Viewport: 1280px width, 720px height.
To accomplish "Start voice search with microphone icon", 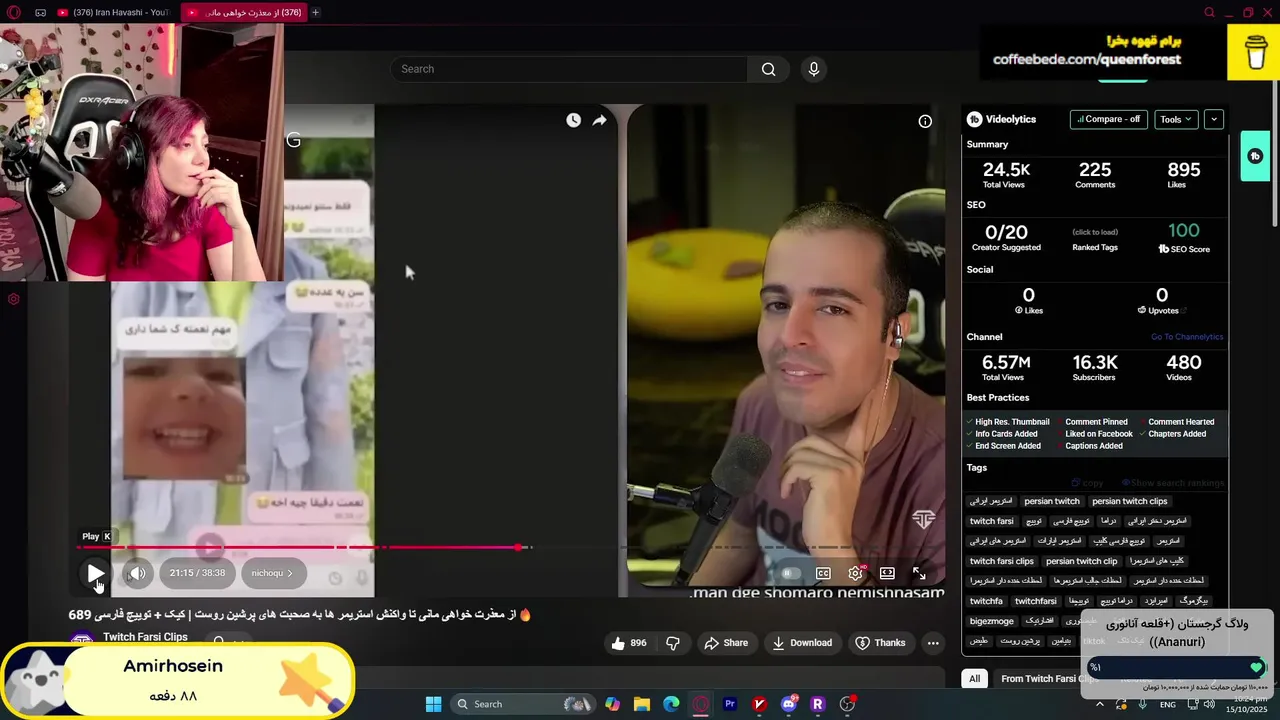I will pyautogui.click(x=814, y=69).
